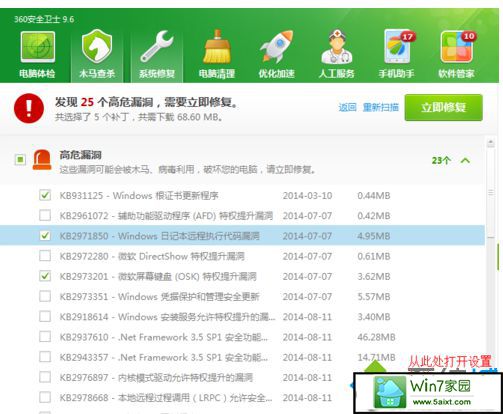Select the KB2961072 AFD 特权提升漏洞 row text
This screenshot has height=414, width=503.
pyautogui.click(x=166, y=216)
